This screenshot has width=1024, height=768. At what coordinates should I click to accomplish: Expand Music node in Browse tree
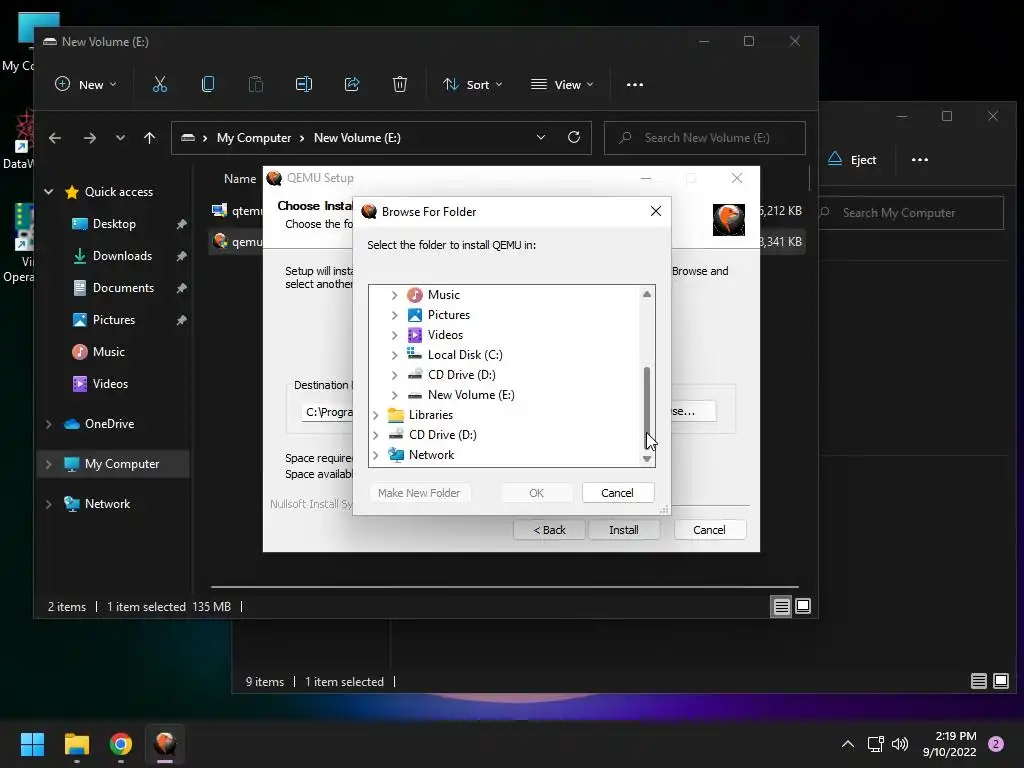coord(394,295)
